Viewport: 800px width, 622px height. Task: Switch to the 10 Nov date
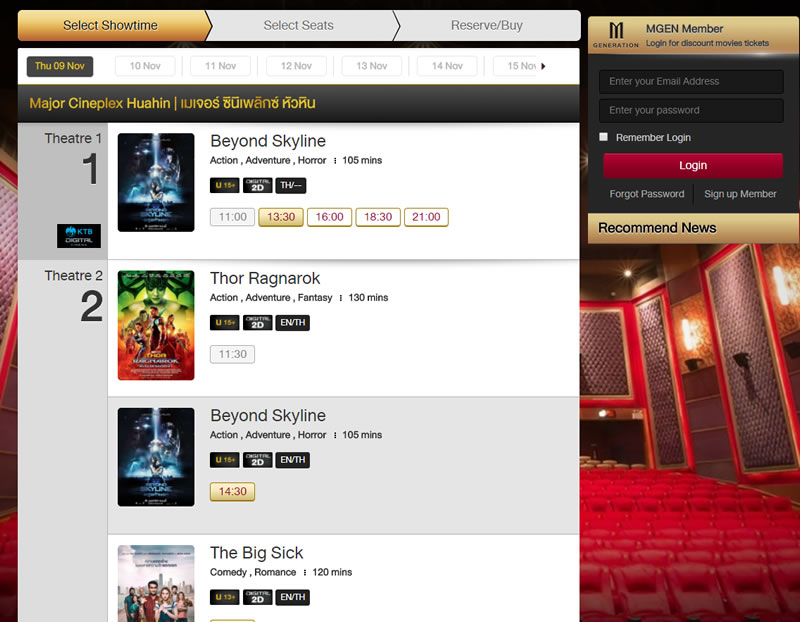pos(145,66)
